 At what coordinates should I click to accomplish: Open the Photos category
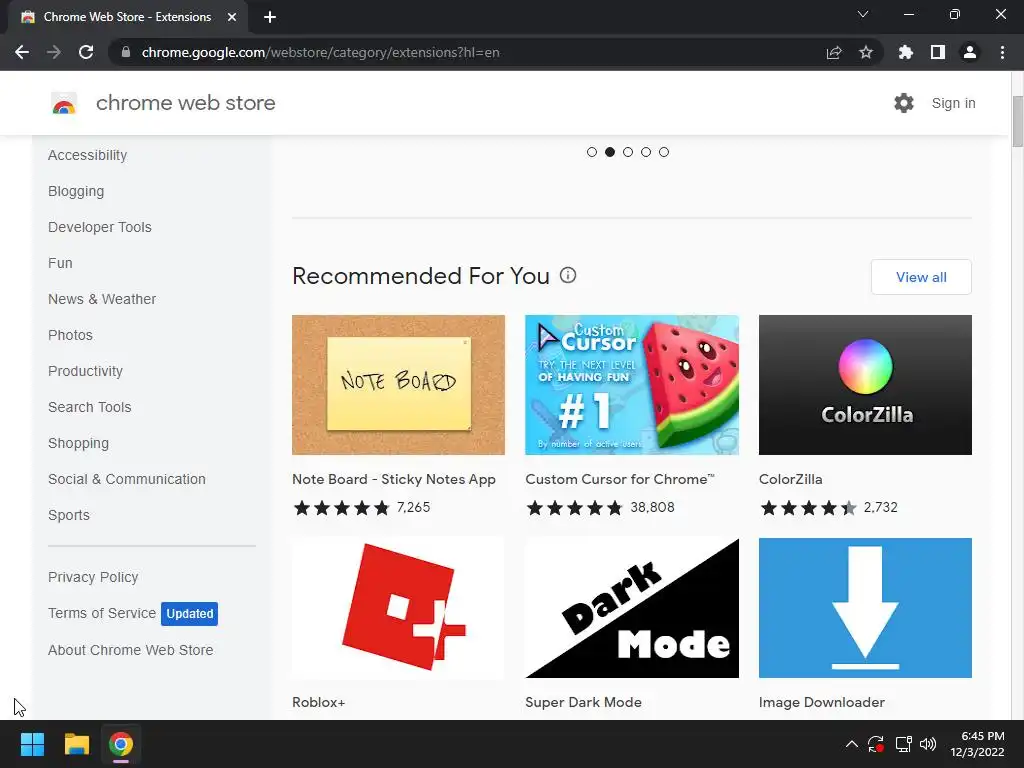pyautogui.click(x=71, y=335)
